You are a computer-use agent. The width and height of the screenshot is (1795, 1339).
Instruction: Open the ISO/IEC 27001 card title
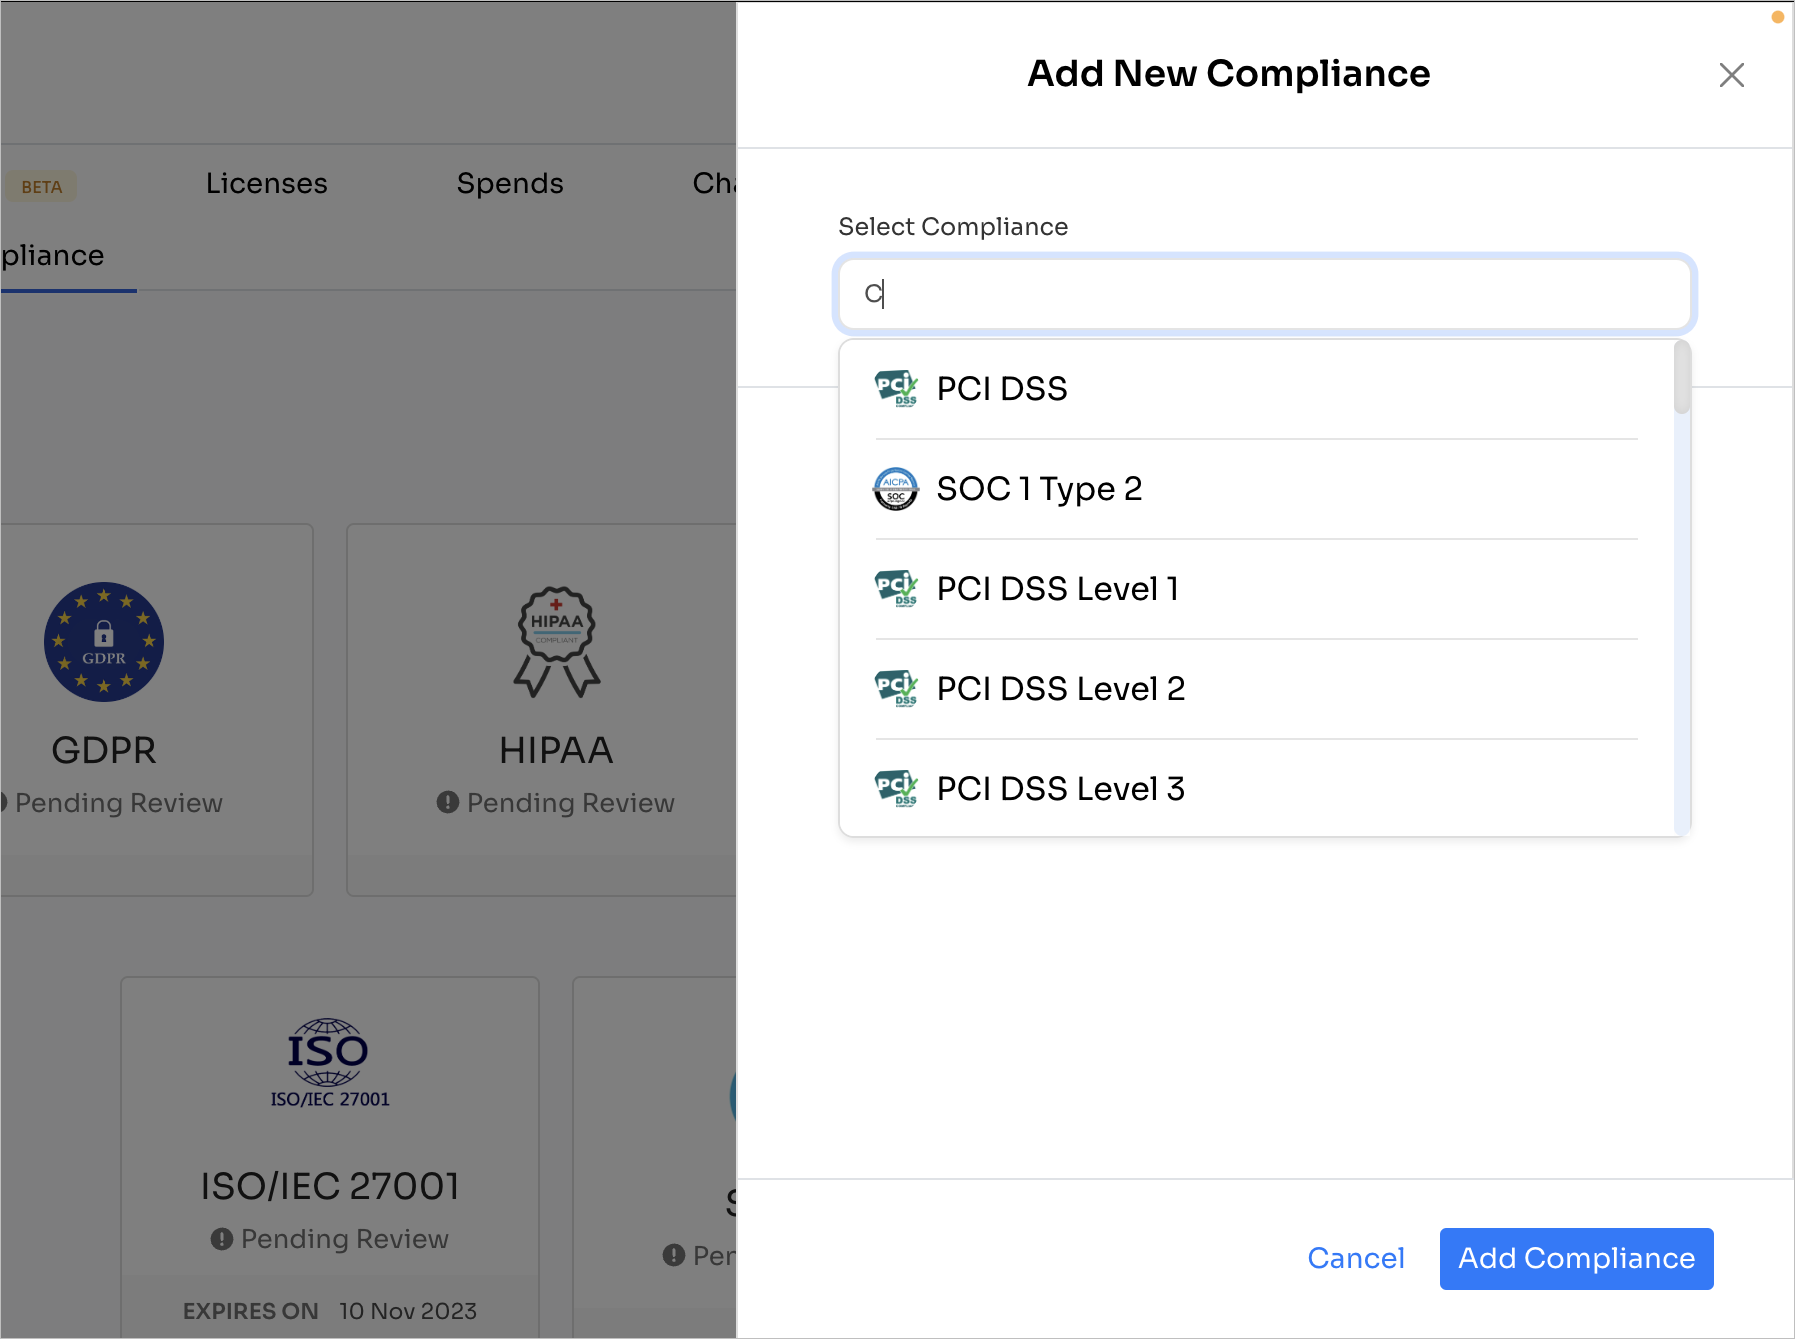(x=330, y=1186)
